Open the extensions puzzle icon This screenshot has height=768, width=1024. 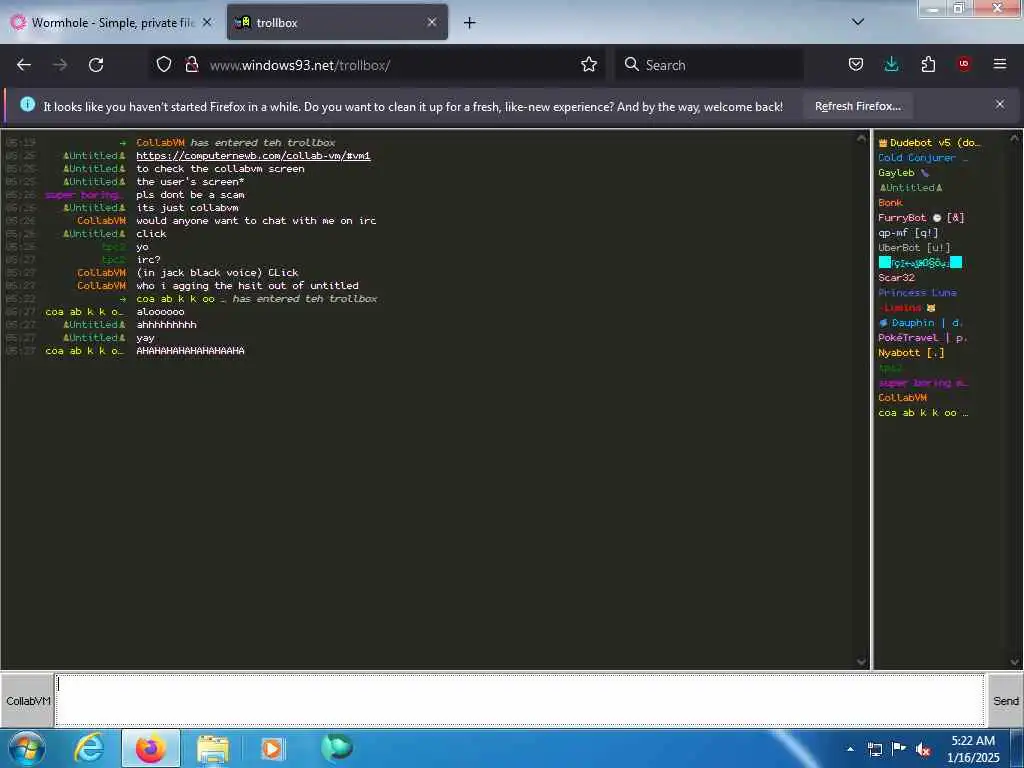pyautogui.click(x=928, y=64)
